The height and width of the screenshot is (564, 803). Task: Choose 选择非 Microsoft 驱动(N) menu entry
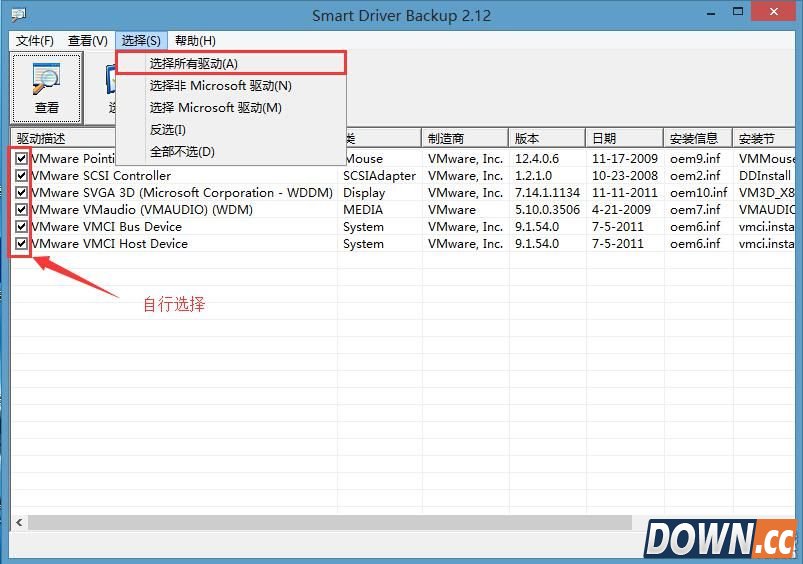point(221,86)
